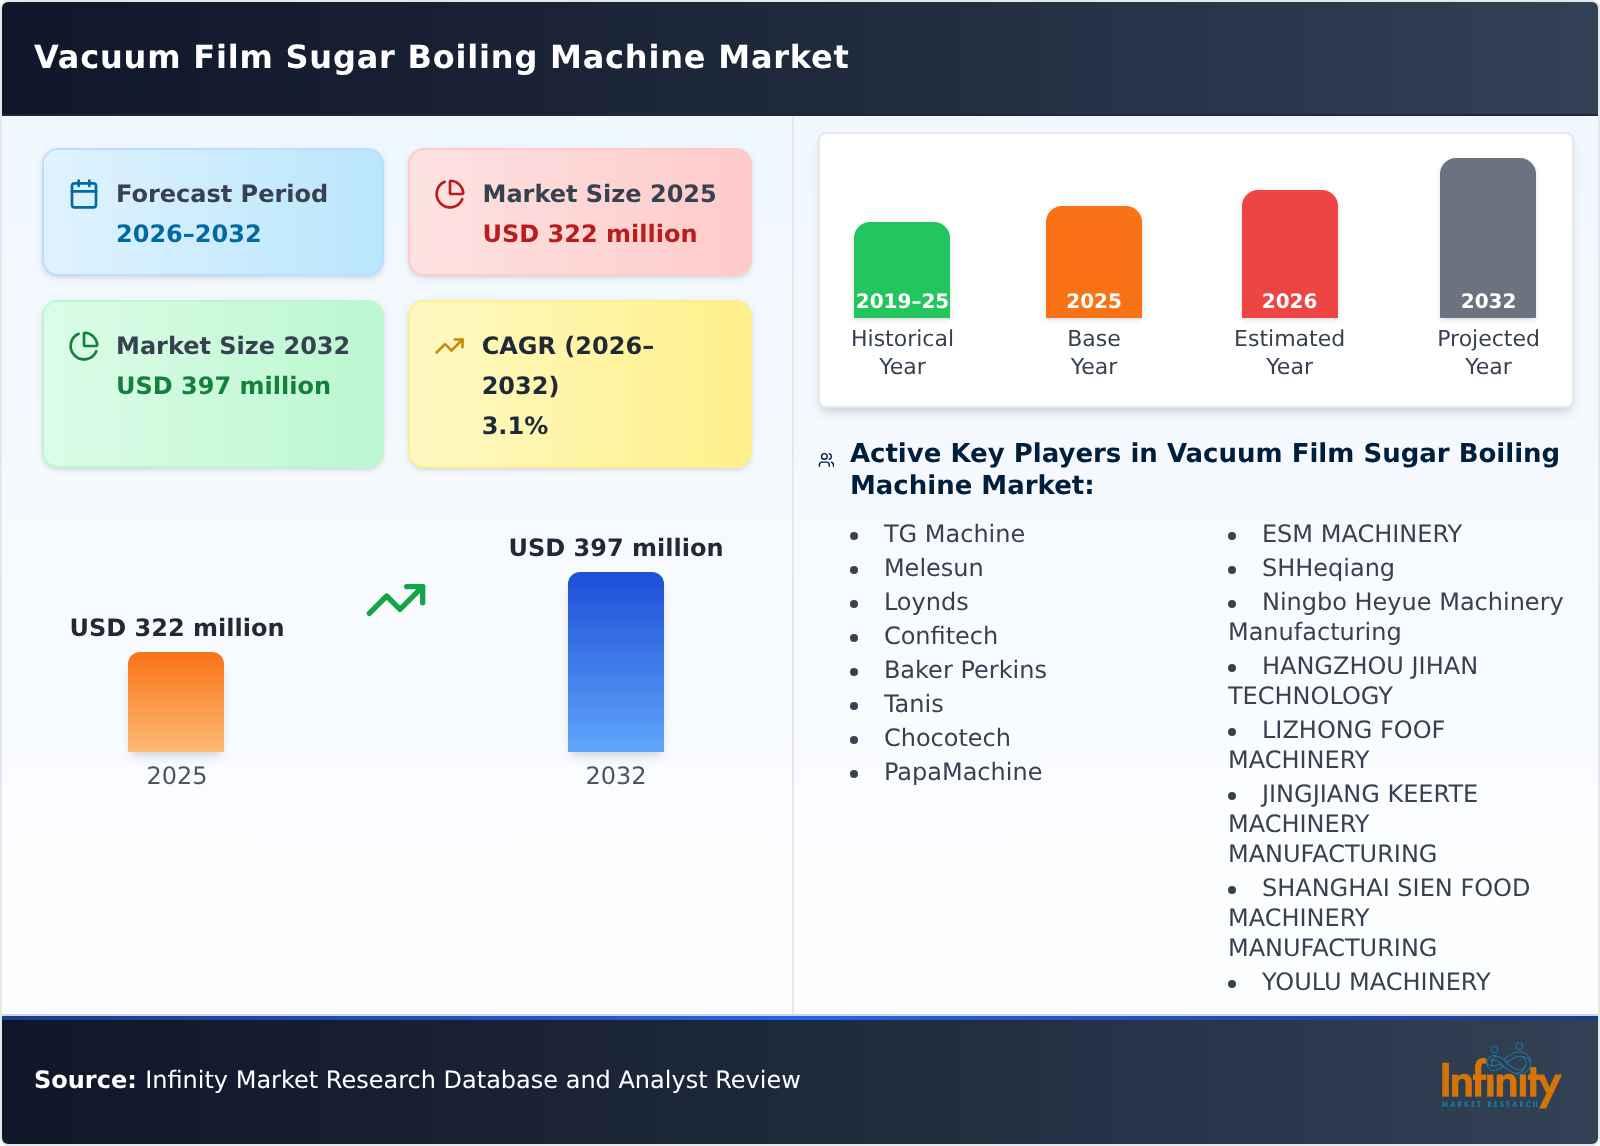Click the trending arrow icon beside CAGR
This screenshot has height=1146, width=1600.
(450, 346)
